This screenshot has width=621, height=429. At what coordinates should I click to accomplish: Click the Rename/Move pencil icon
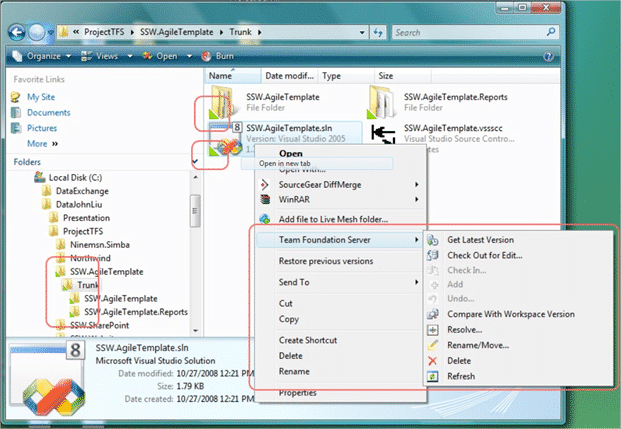[x=432, y=345]
